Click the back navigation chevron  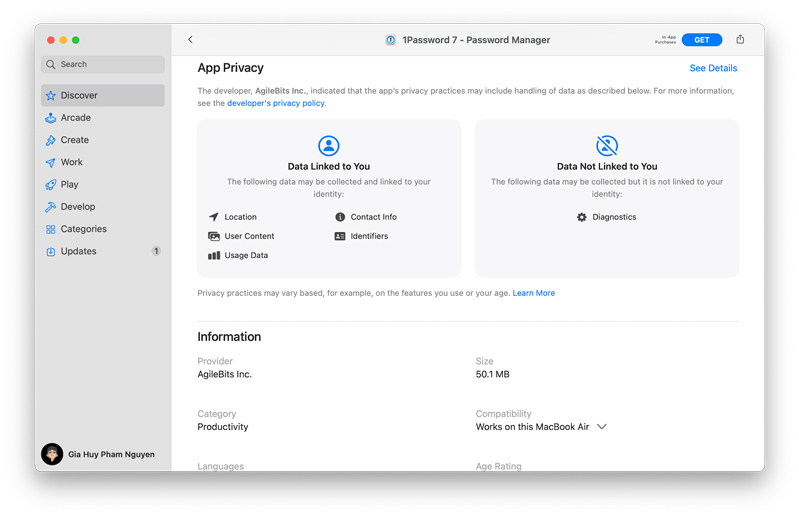190,40
